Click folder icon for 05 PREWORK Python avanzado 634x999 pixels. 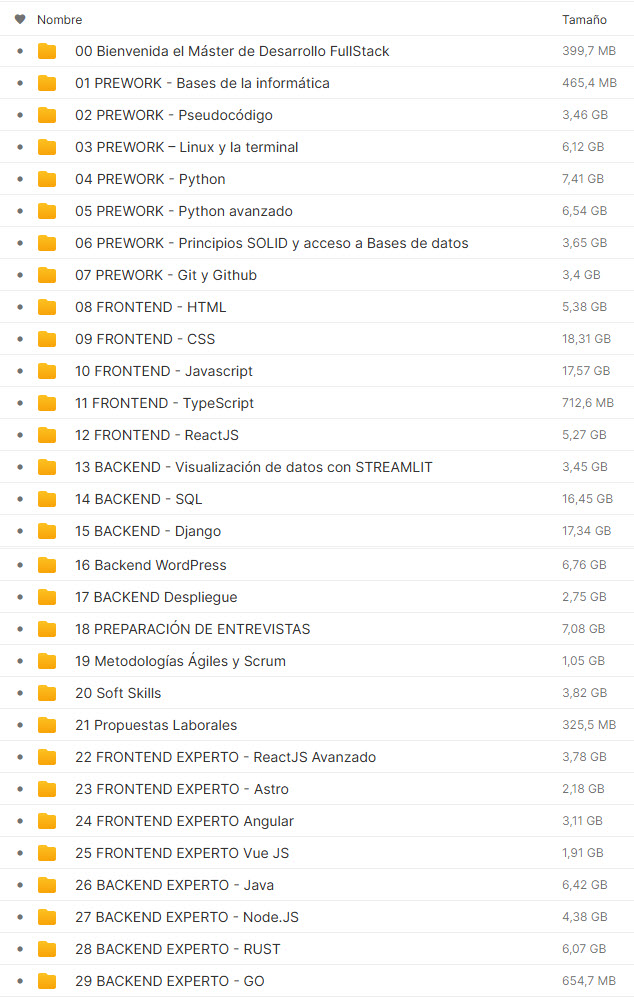47,211
